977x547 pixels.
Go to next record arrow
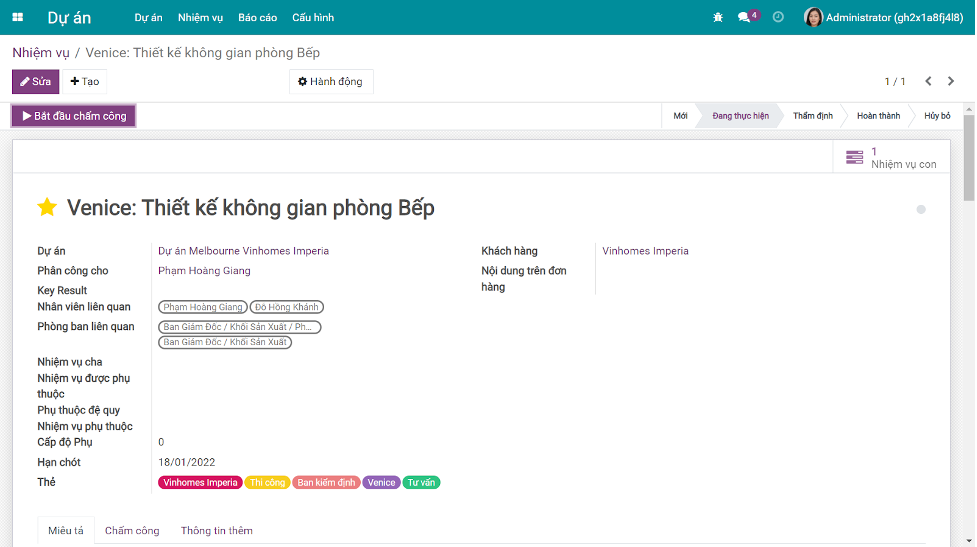(x=951, y=81)
